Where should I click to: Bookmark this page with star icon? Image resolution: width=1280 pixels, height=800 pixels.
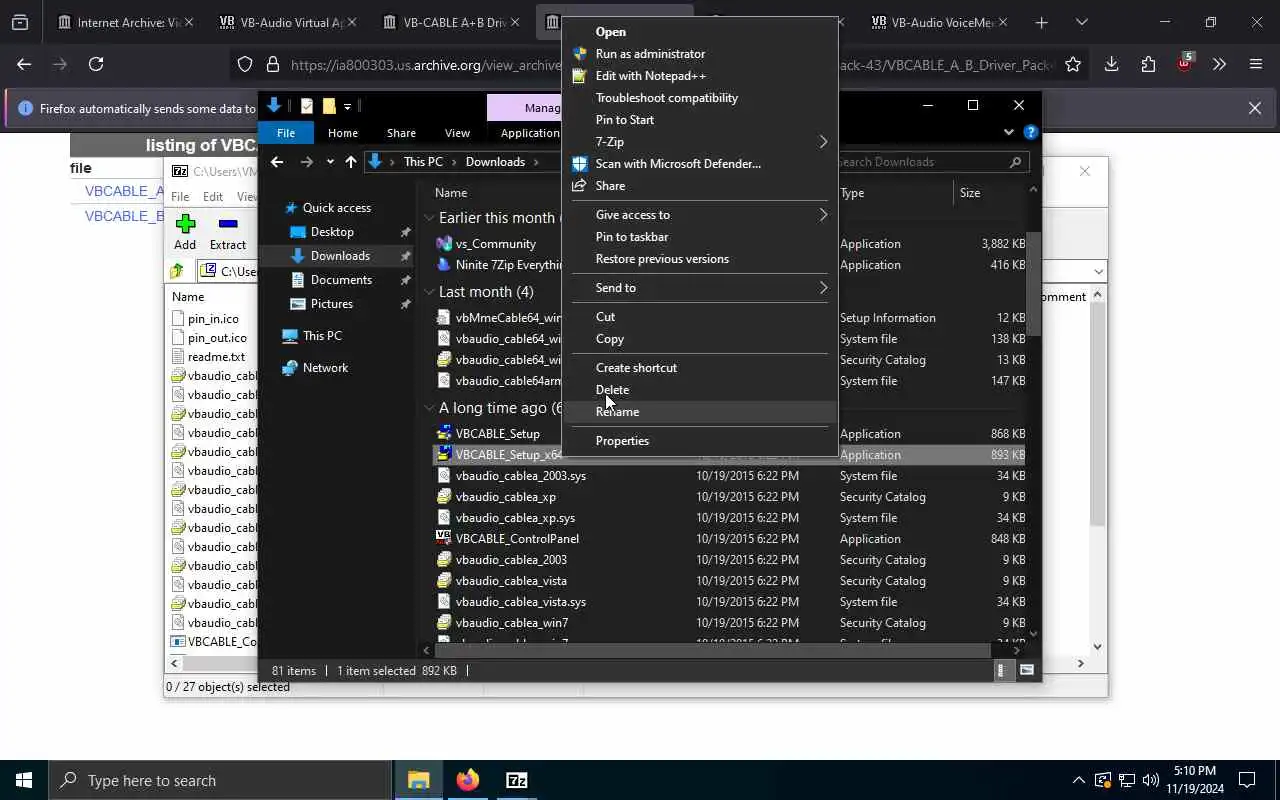pos(1073,64)
